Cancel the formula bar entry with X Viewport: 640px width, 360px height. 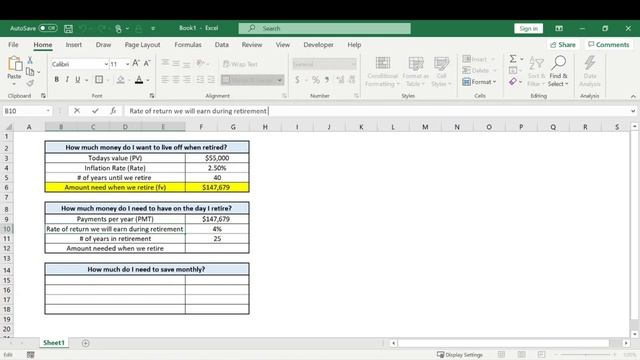[77, 111]
